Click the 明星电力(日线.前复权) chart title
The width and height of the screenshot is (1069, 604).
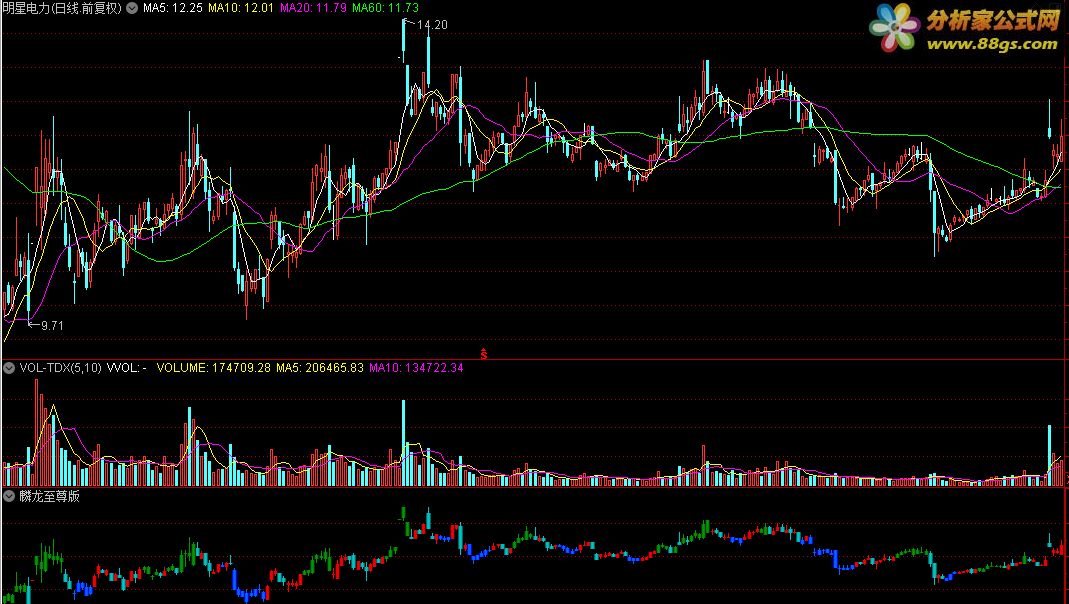click(62, 8)
